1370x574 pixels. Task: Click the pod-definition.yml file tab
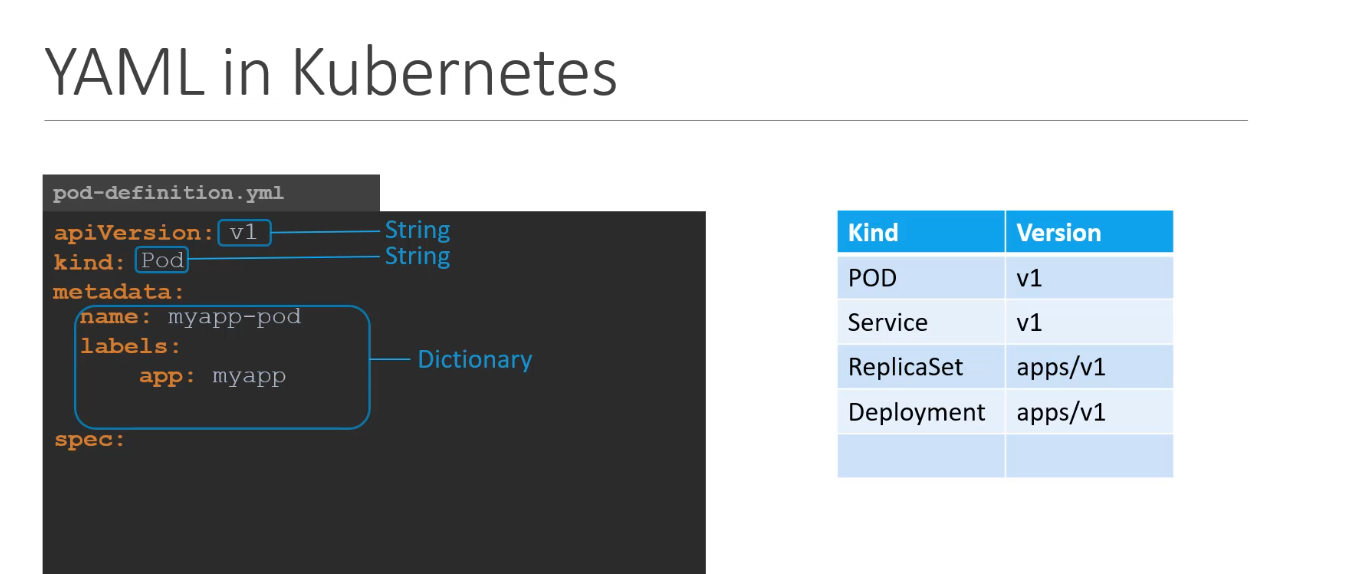(168, 193)
